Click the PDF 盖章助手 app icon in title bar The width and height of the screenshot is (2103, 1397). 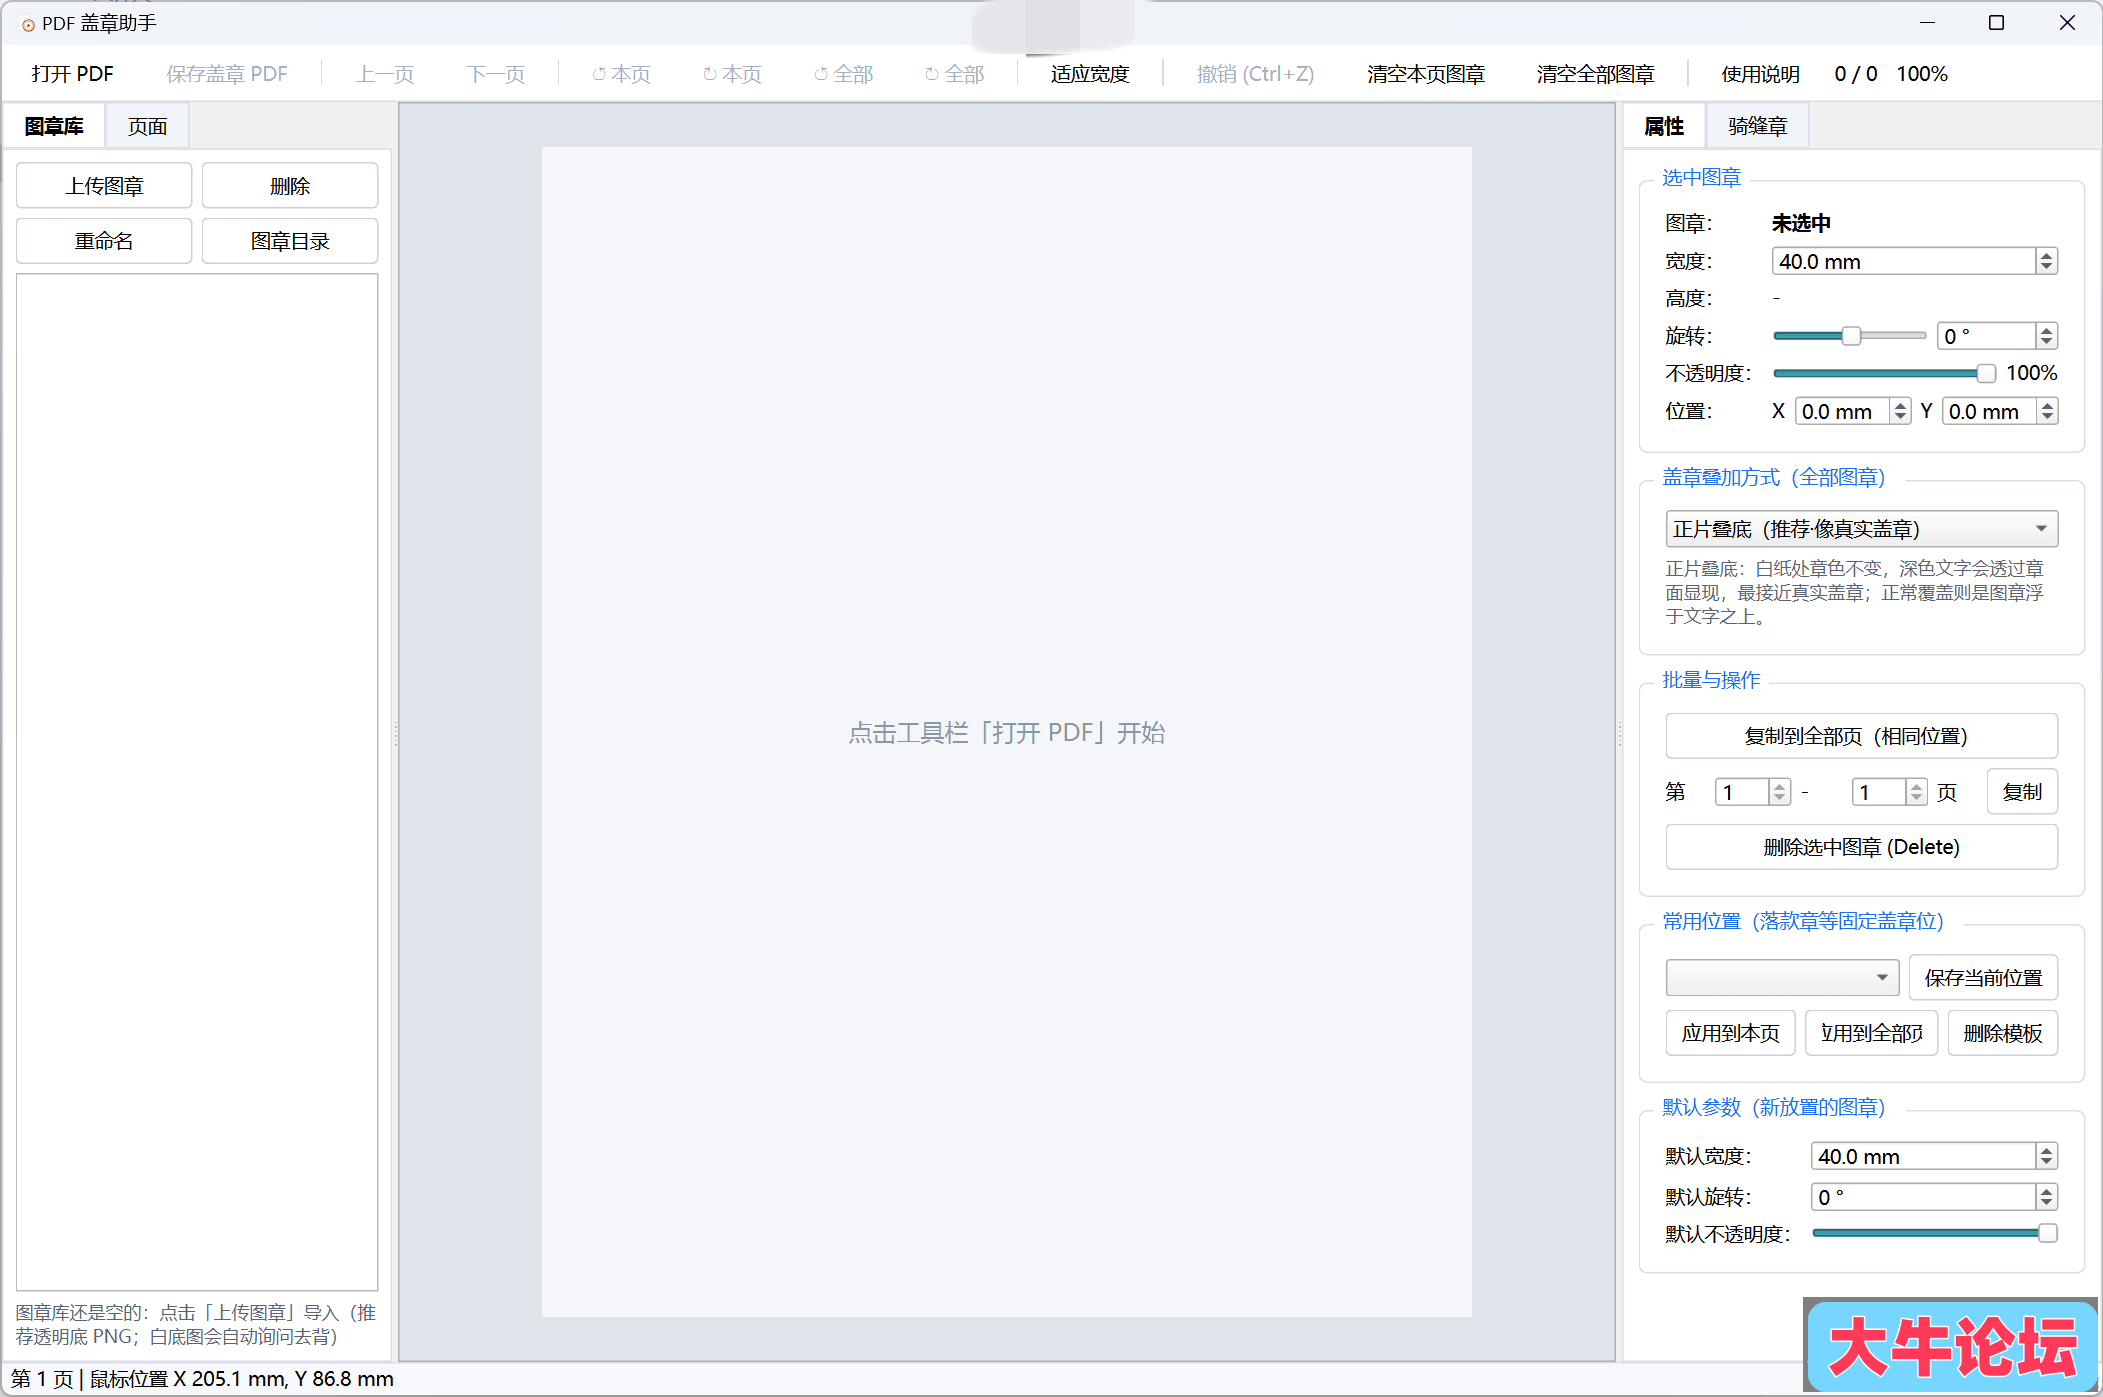click(x=28, y=24)
